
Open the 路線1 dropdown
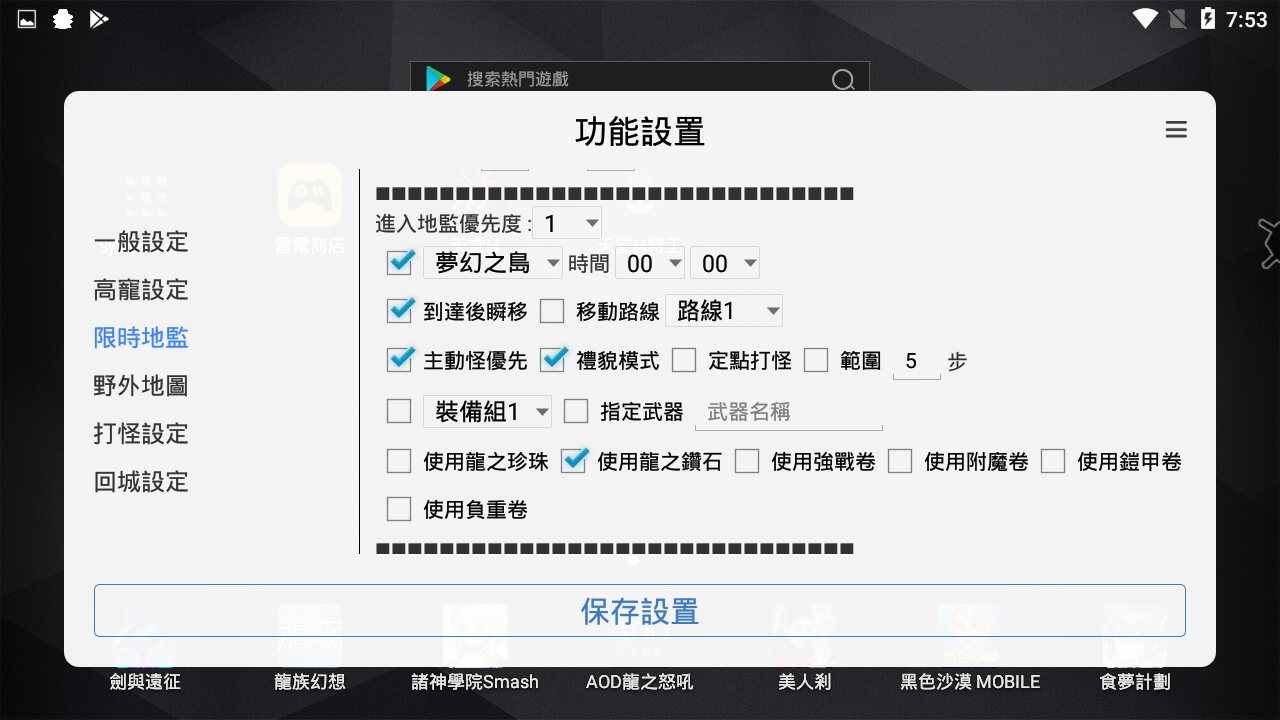(x=724, y=310)
